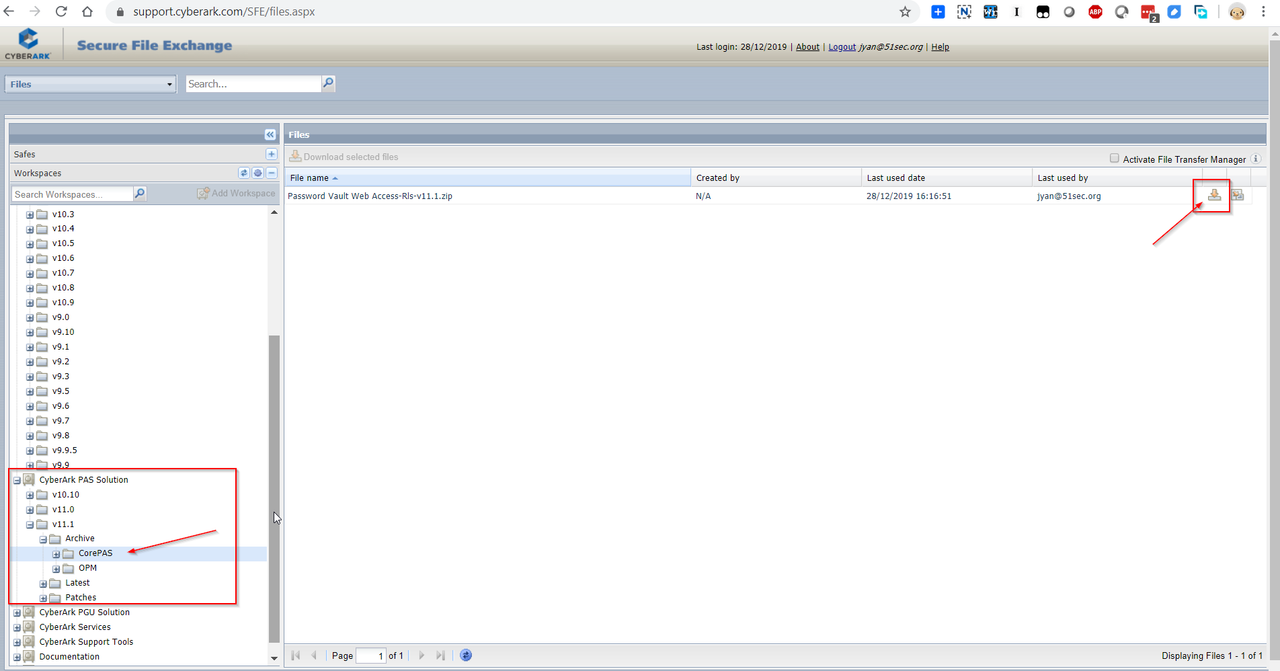
Task: Click the tree scrollbar up arrow
Action: pyautogui.click(x=274, y=212)
